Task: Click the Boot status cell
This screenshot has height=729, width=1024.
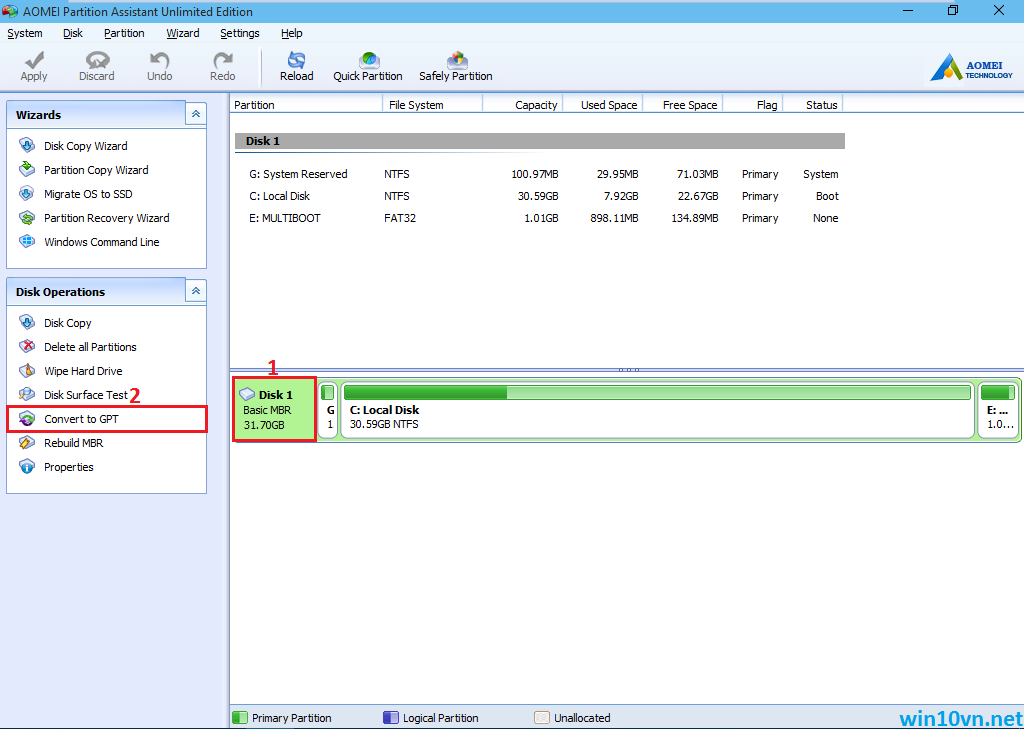Action: click(x=827, y=196)
